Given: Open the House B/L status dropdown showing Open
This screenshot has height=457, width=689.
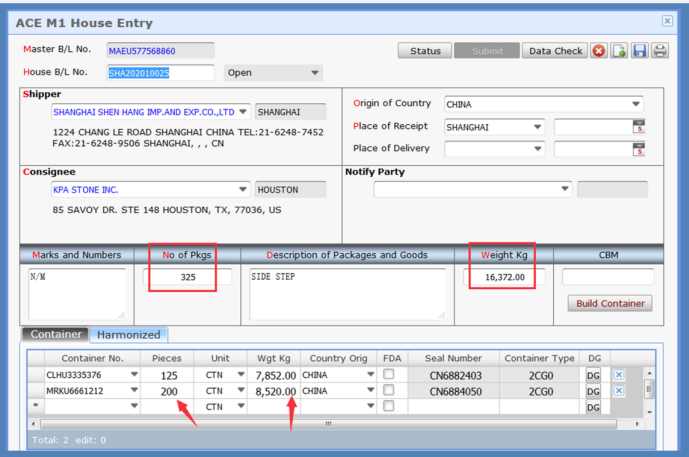Looking at the screenshot, I should (315, 73).
